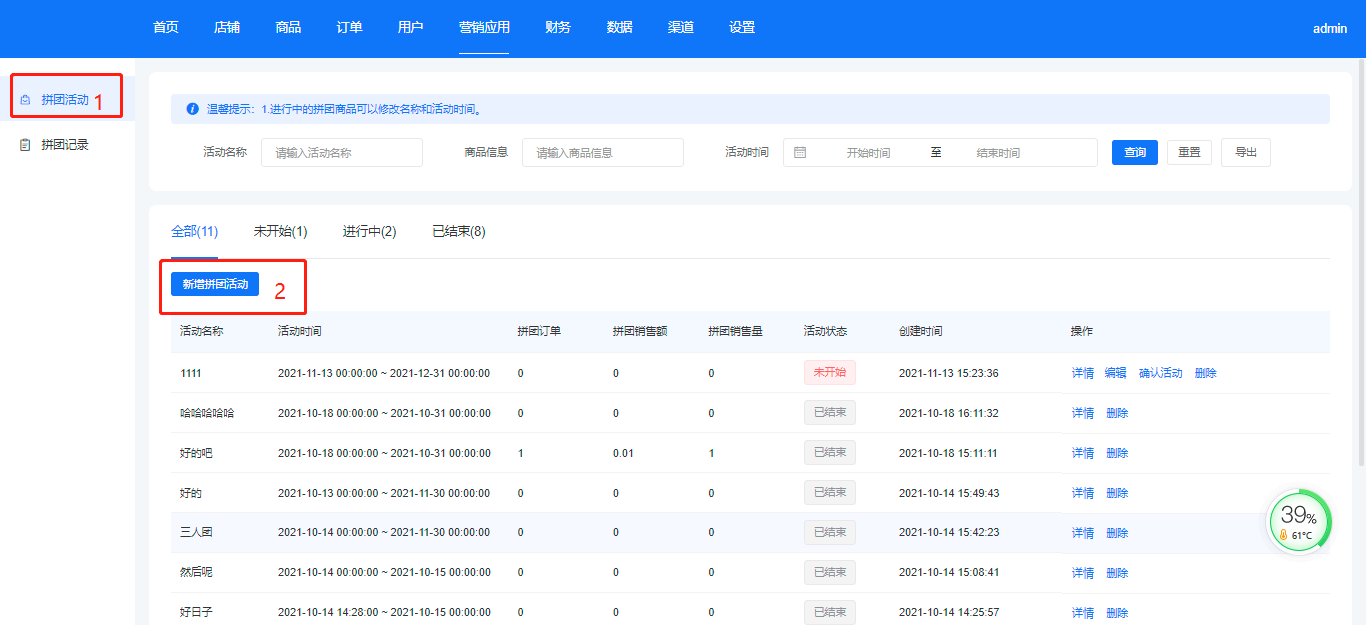The width and height of the screenshot is (1366, 625).
Task: Focus the 活动名称 input field
Action: point(341,153)
